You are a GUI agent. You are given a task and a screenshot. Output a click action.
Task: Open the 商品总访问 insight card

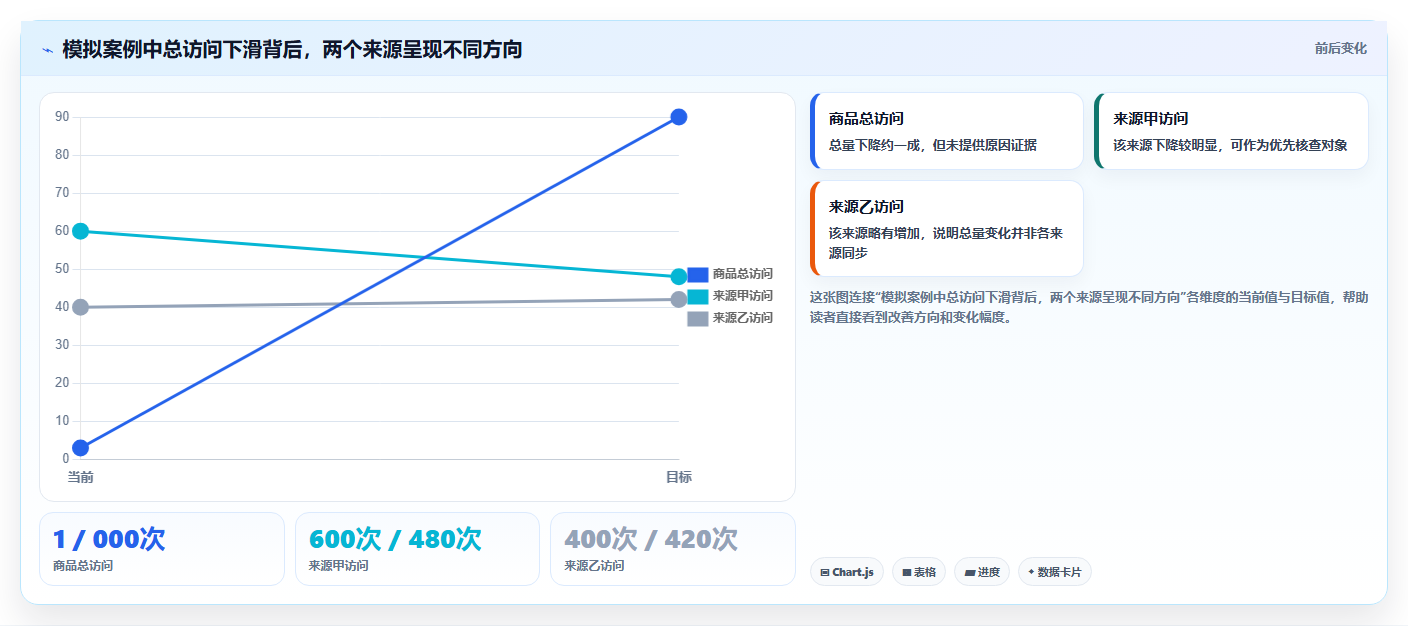(947, 131)
